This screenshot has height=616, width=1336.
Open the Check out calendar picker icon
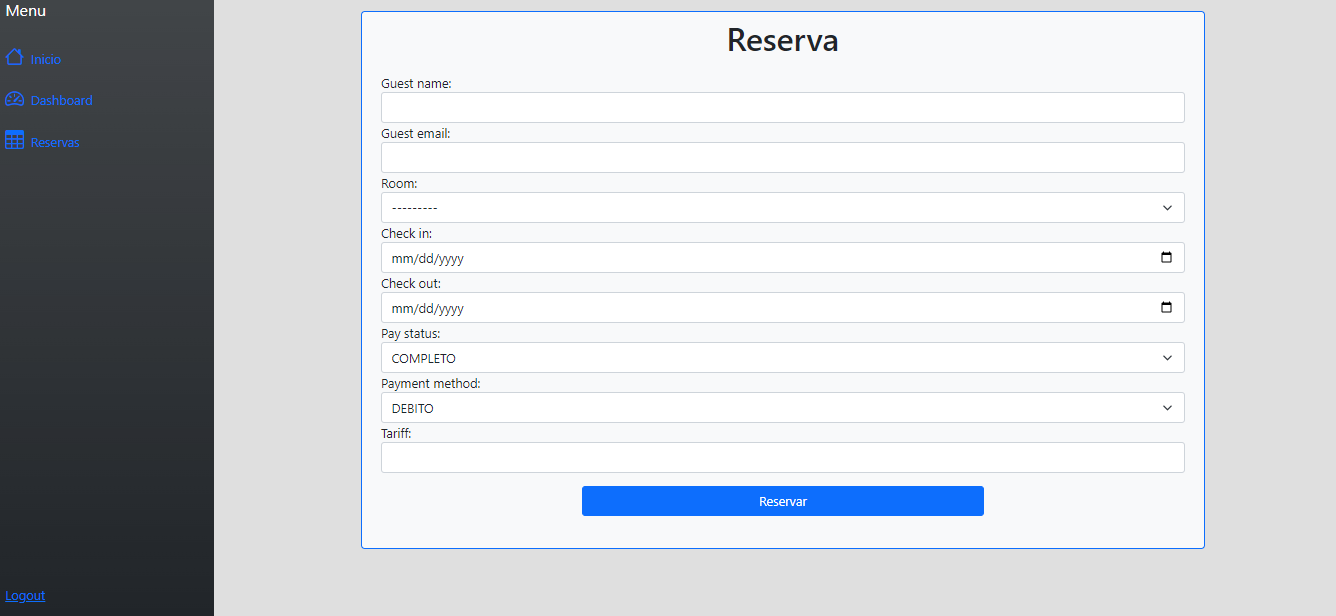coord(1166,307)
